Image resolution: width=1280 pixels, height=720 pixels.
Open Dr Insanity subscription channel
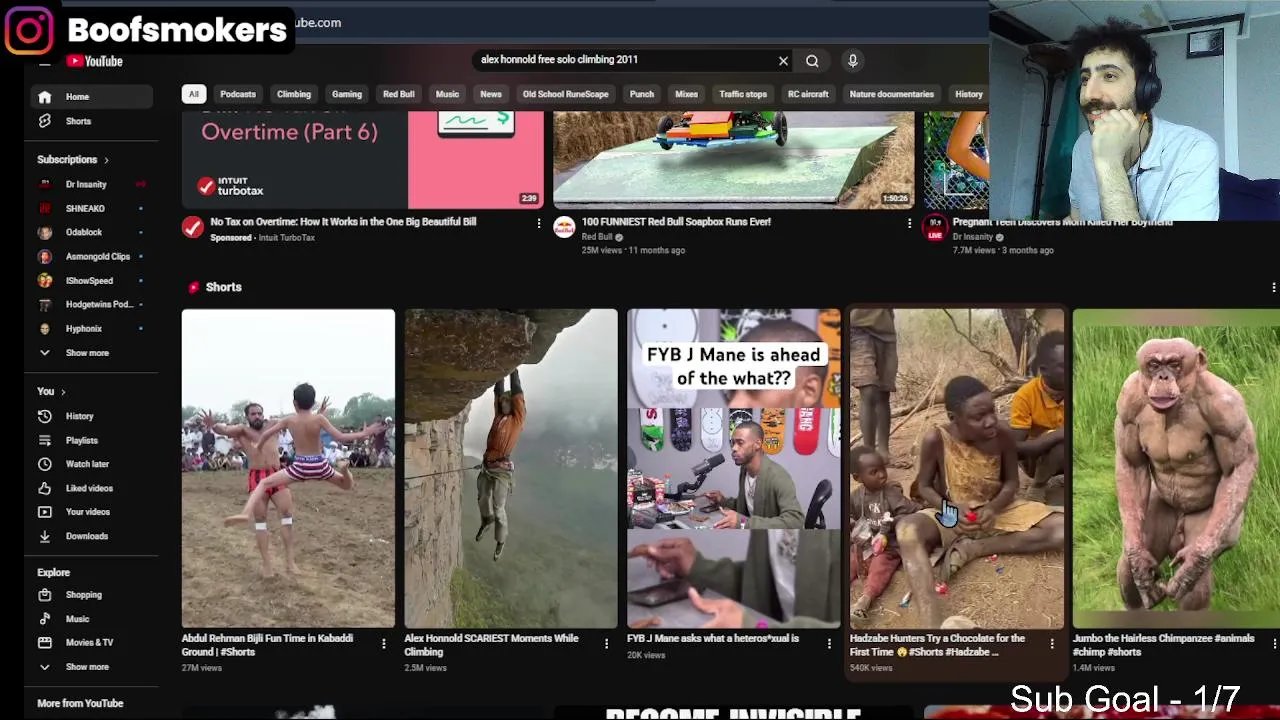pyautogui.click(x=91, y=184)
